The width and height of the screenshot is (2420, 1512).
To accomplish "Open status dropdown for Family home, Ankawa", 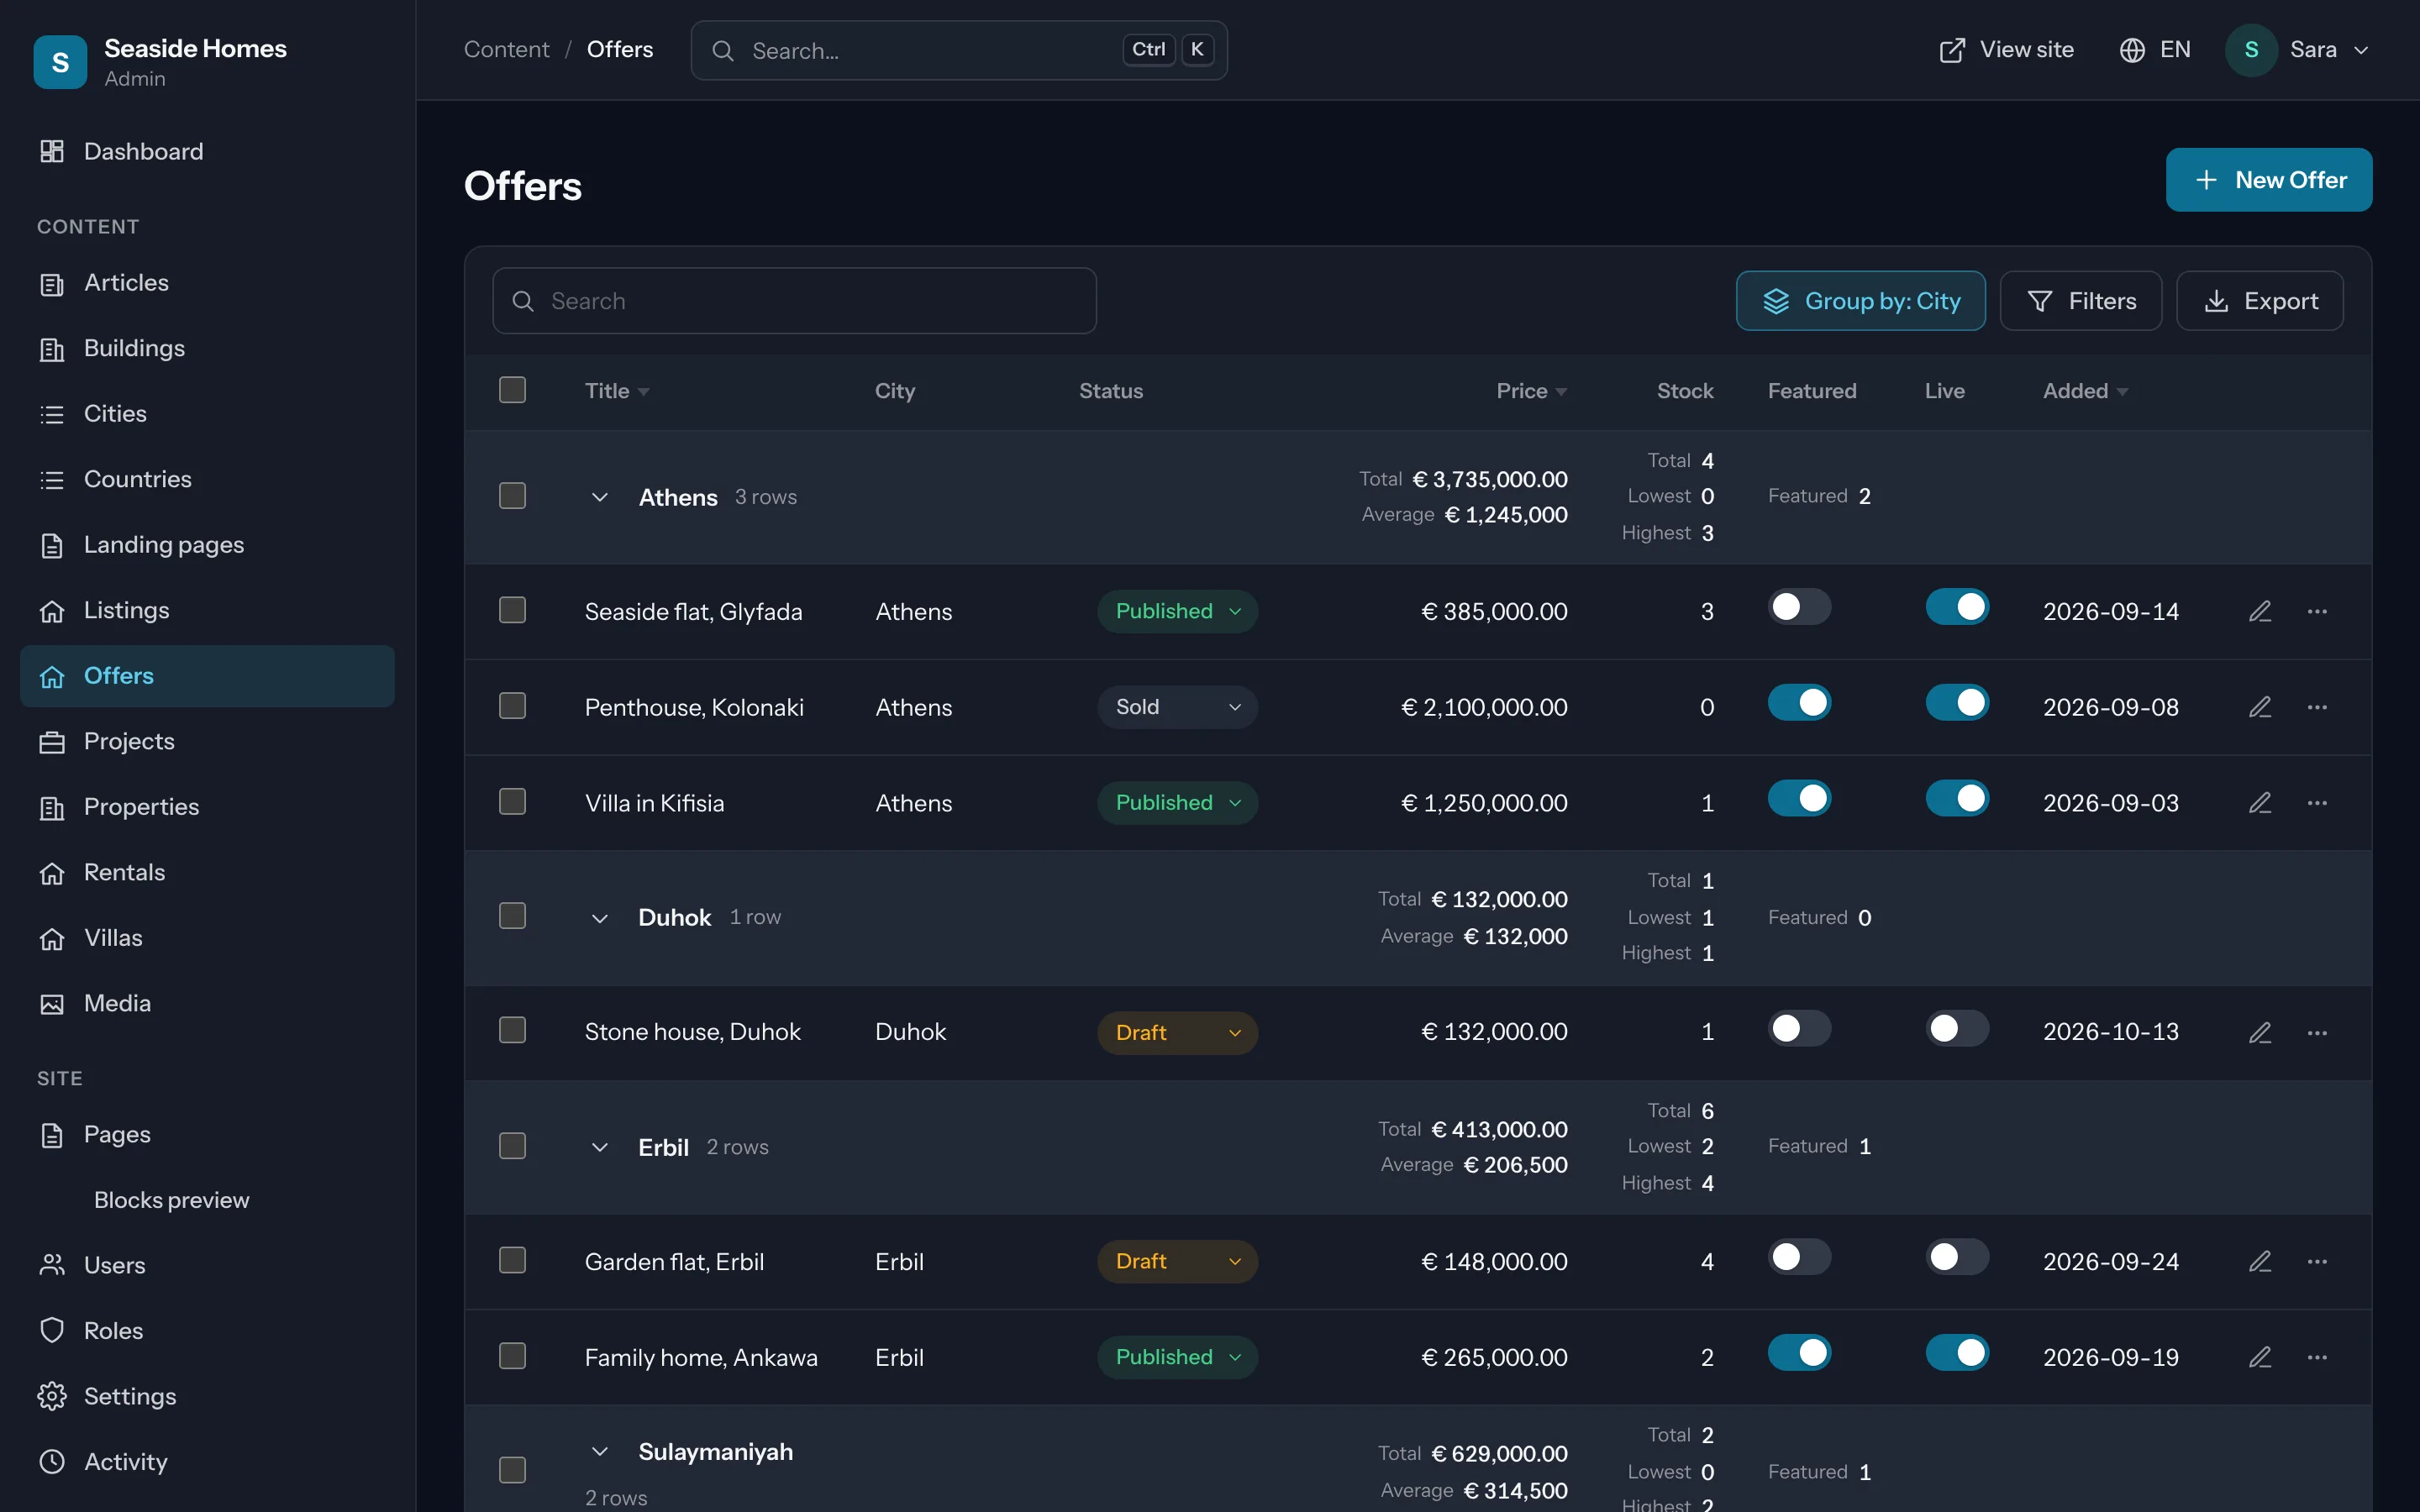I will [x=1177, y=1357].
